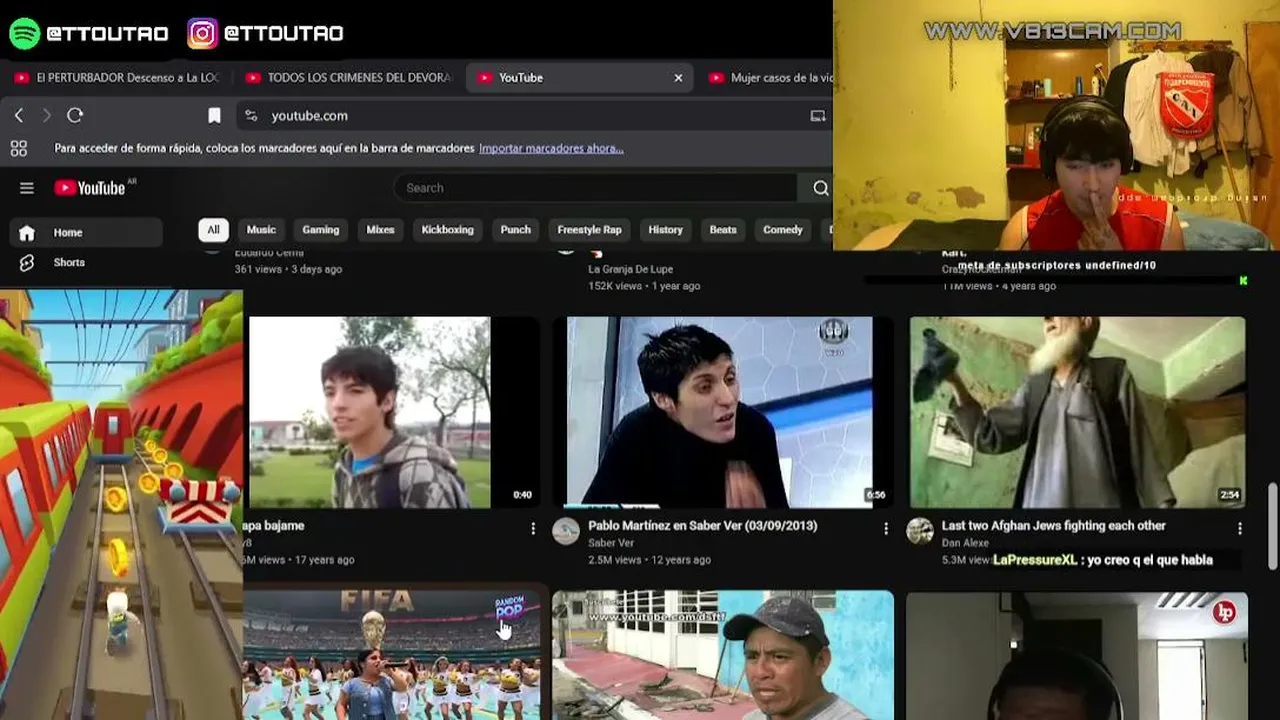Switch to 'TODOS LOS CRIMENES DEL DEVORA' tab

pos(349,78)
